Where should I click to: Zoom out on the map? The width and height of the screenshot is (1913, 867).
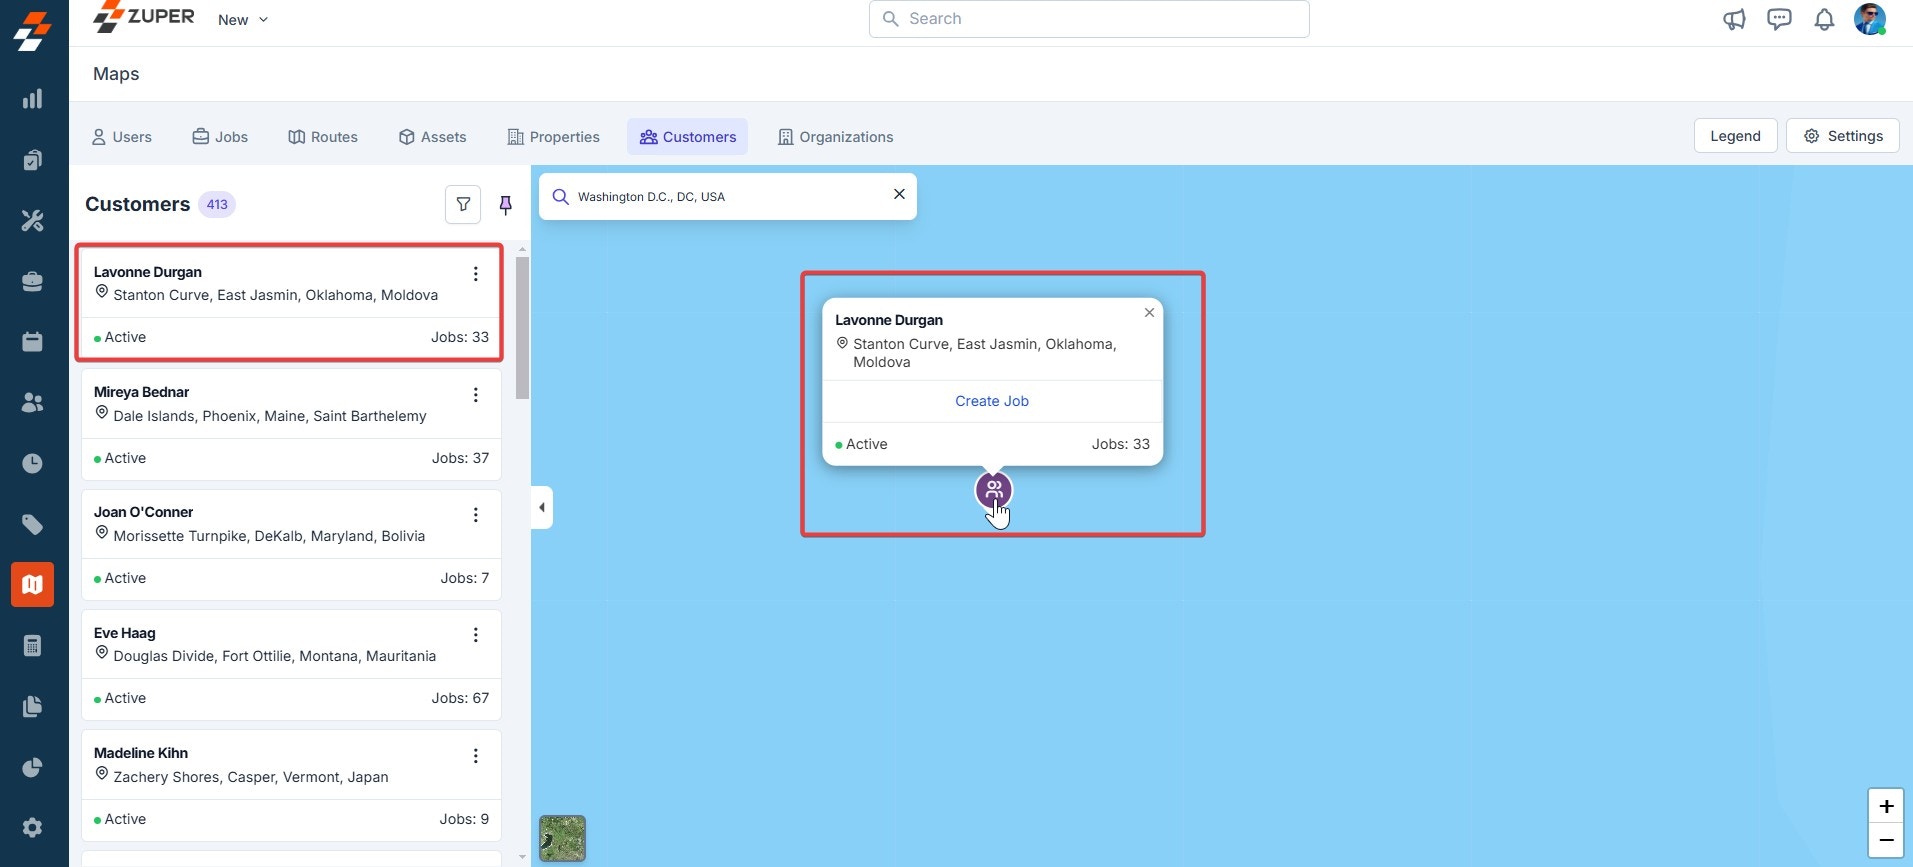(x=1886, y=841)
